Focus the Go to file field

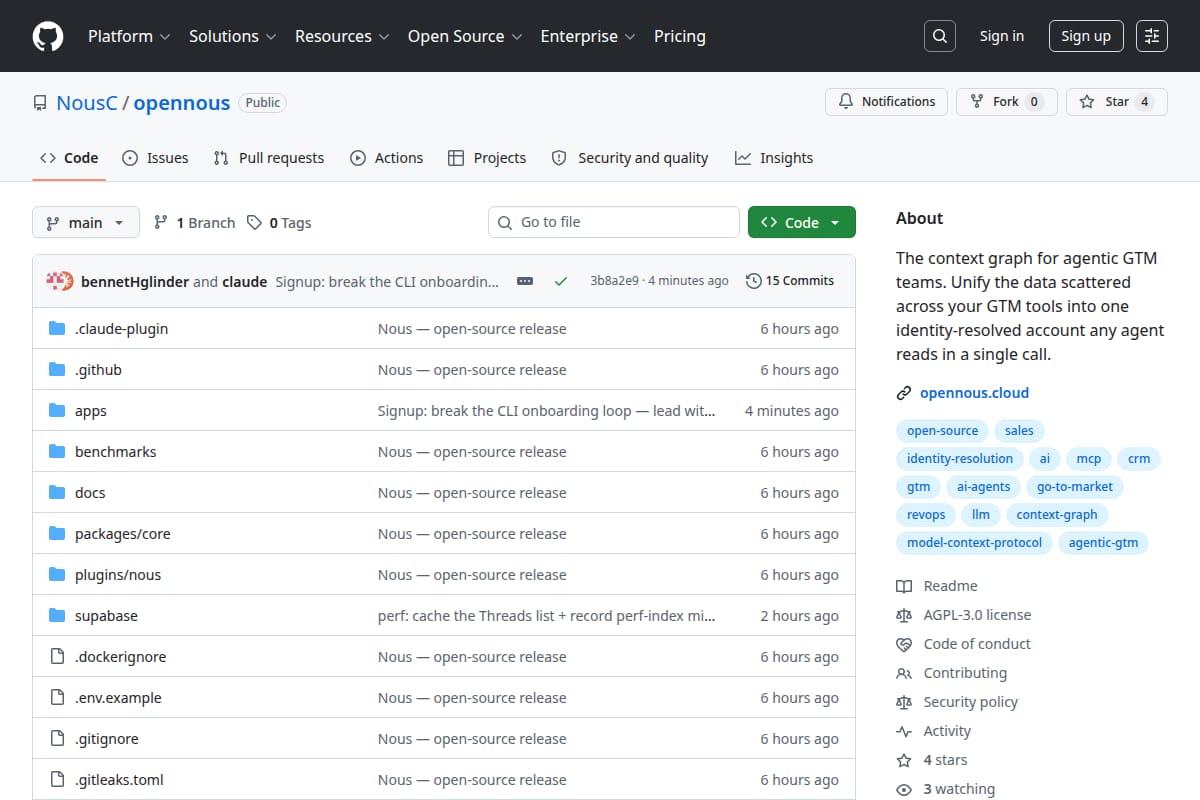pos(614,222)
